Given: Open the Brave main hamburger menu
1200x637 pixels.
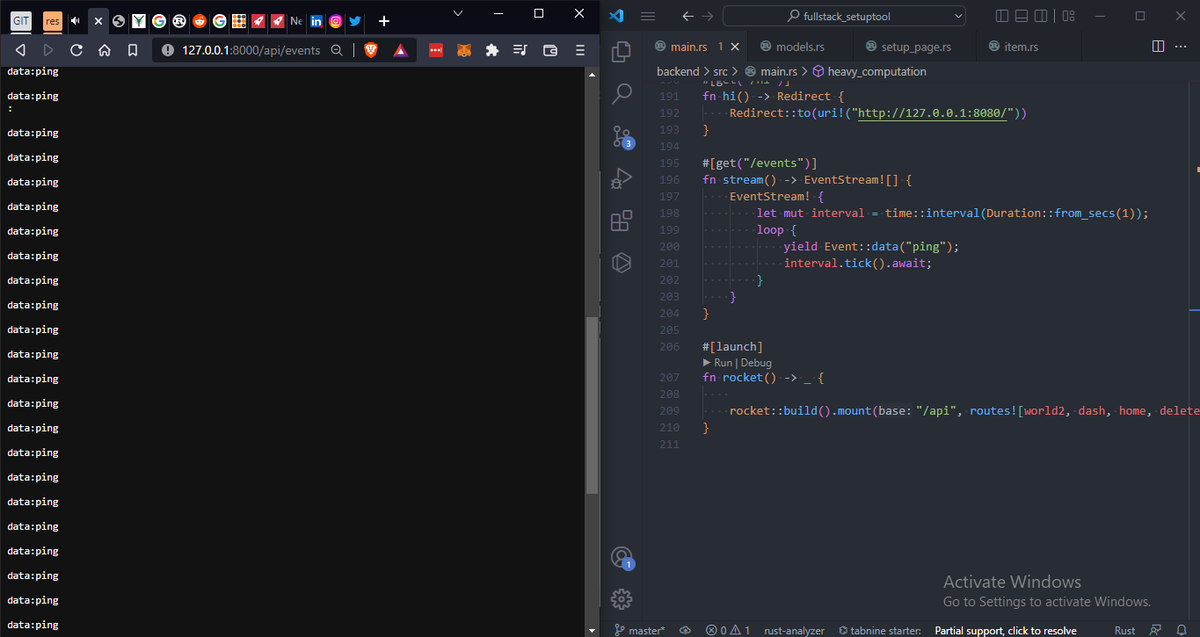Looking at the screenshot, I should click(580, 50).
